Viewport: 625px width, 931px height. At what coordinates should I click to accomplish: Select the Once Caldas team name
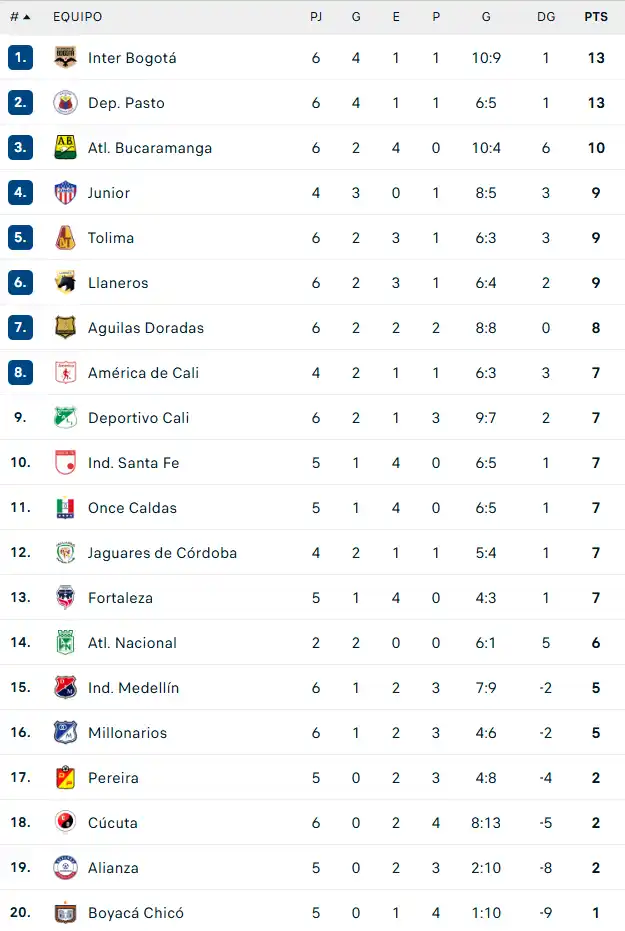tap(131, 507)
